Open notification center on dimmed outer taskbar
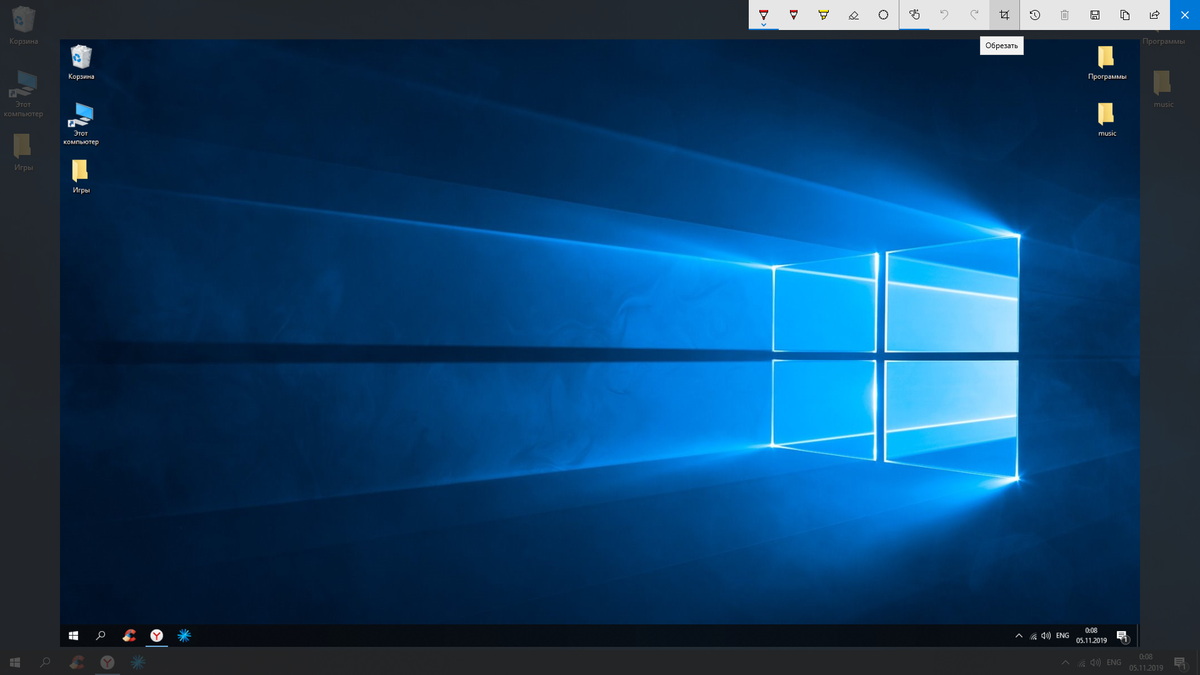 click(1181, 662)
